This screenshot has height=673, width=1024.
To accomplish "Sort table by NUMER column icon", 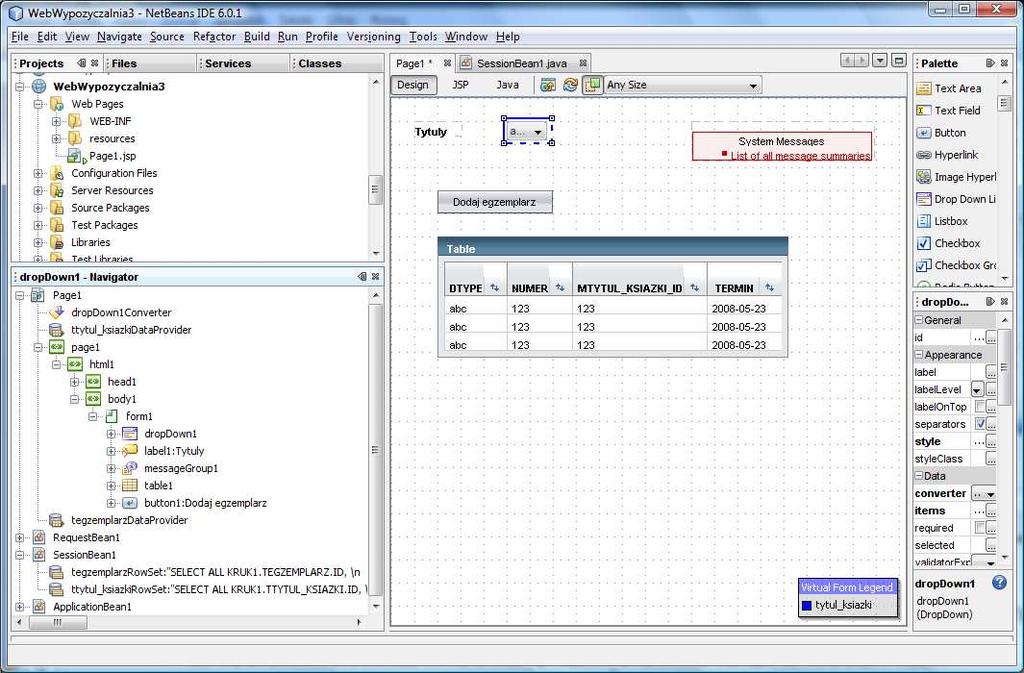I will click(x=560, y=288).
